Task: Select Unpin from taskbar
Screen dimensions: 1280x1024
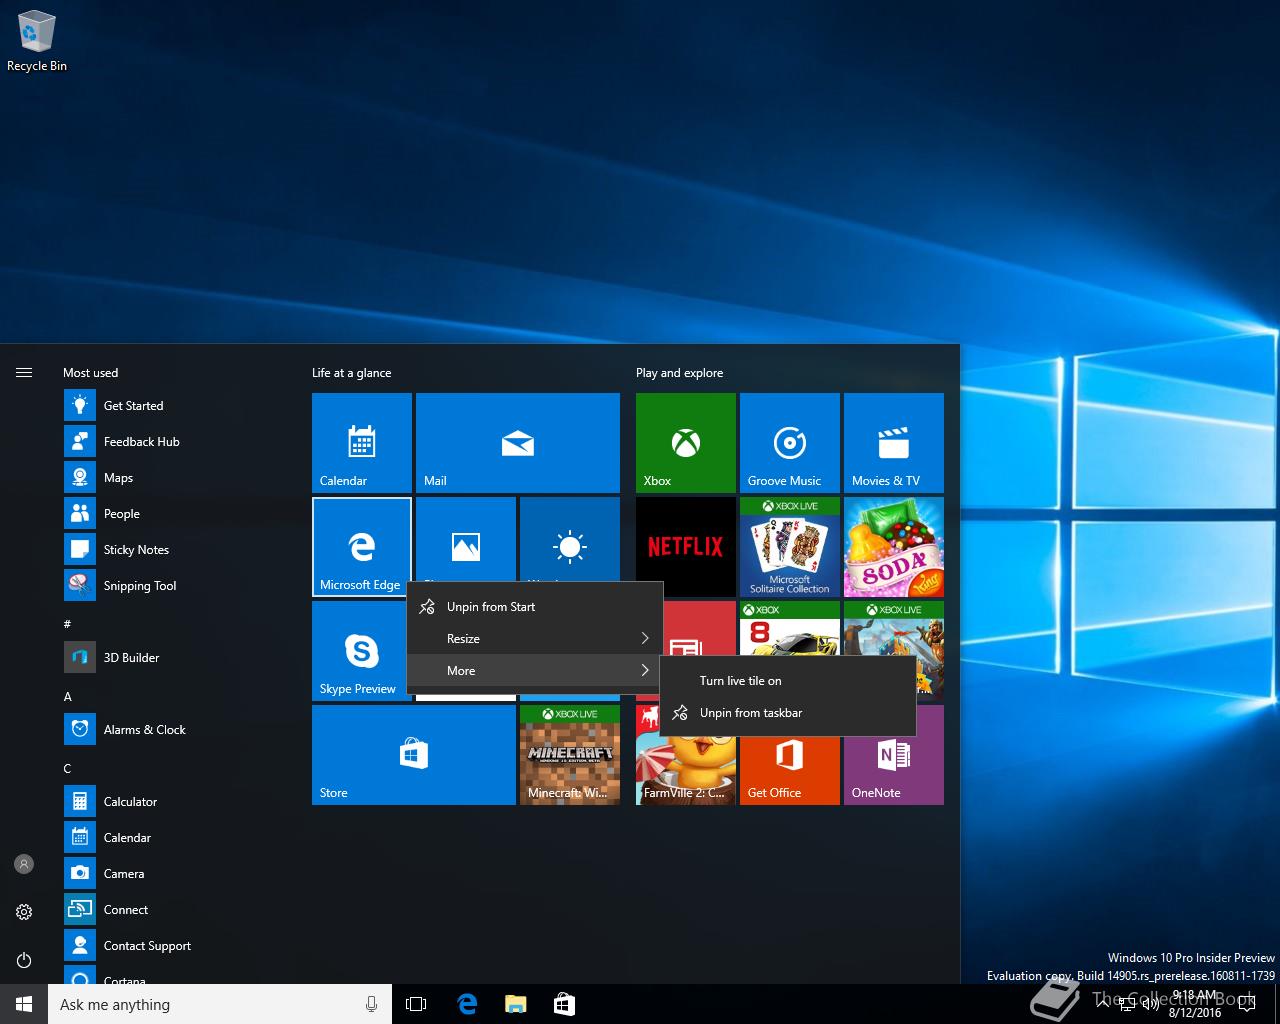Action: pyautogui.click(x=788, y=713)
